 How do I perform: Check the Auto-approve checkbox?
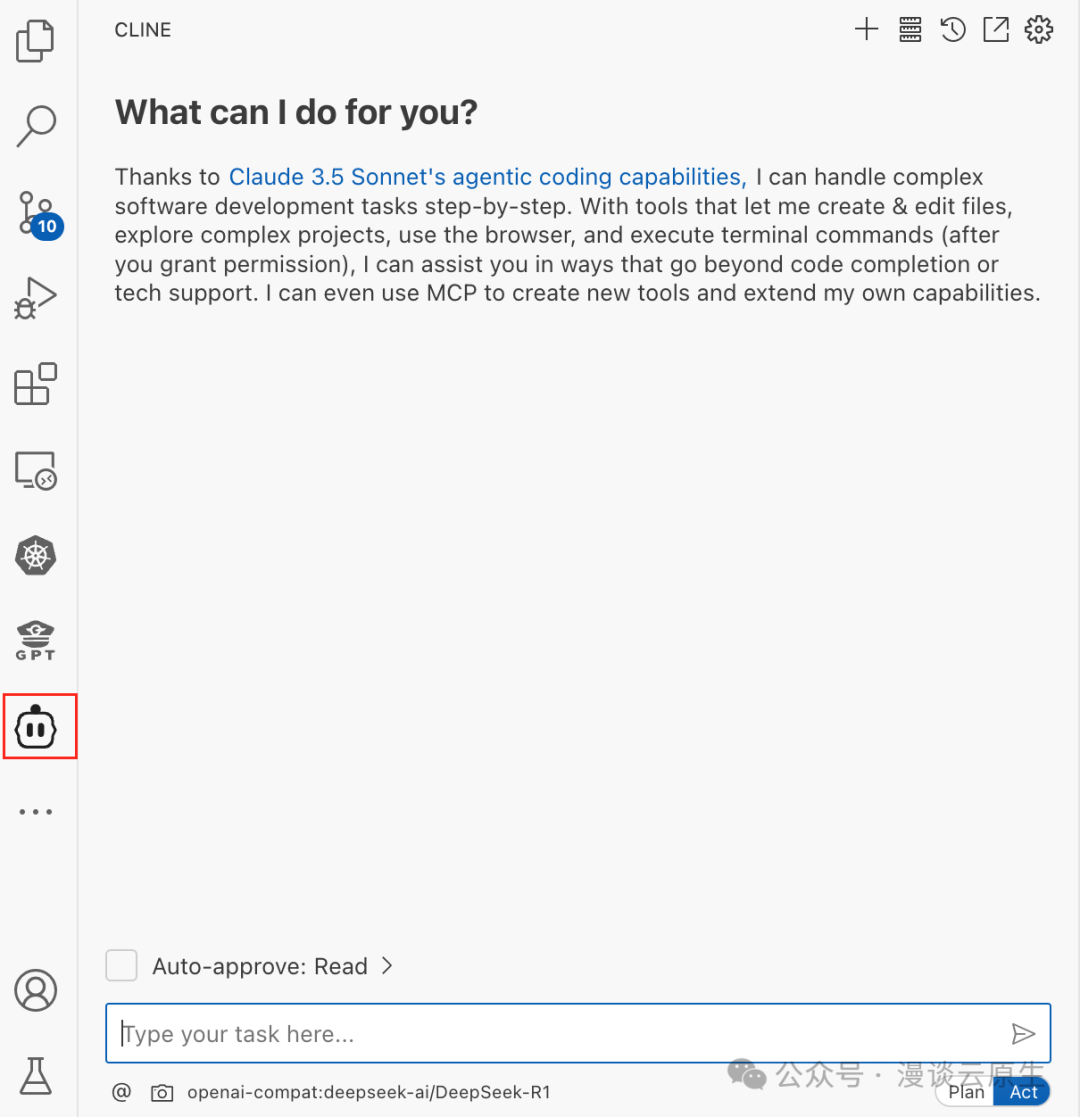tap(121, 965)
